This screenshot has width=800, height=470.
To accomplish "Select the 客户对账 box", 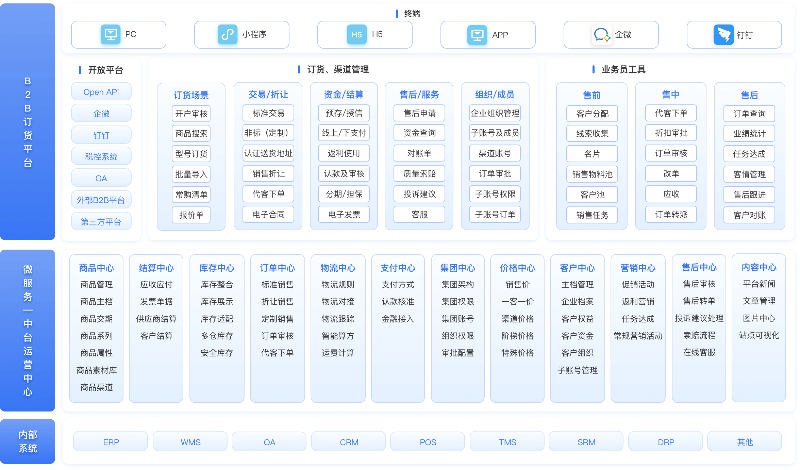I will (x=749, y=215).
